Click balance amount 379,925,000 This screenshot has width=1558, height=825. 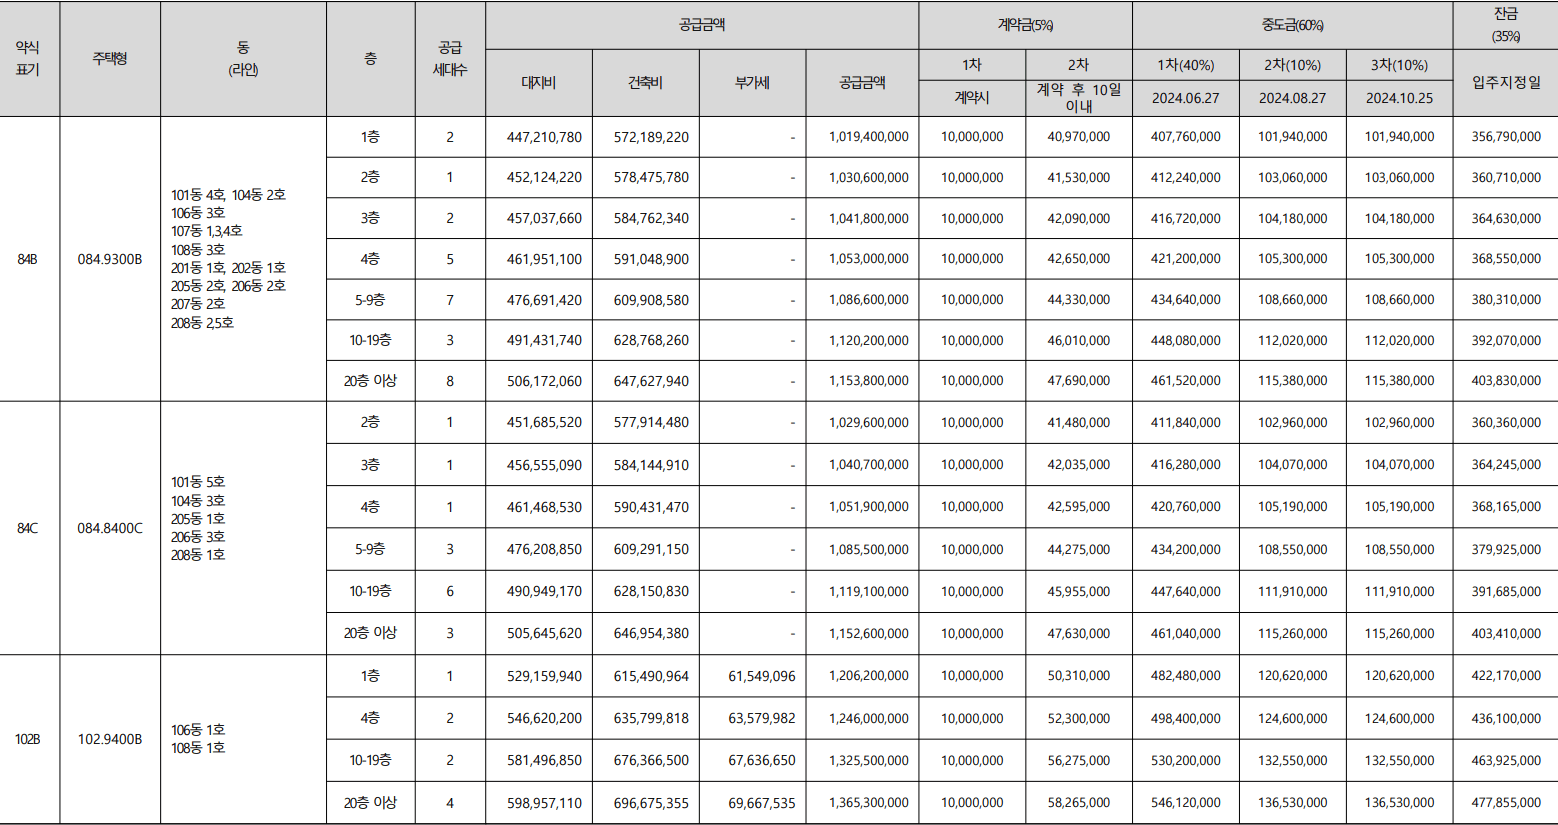(x=1506, y=549)
